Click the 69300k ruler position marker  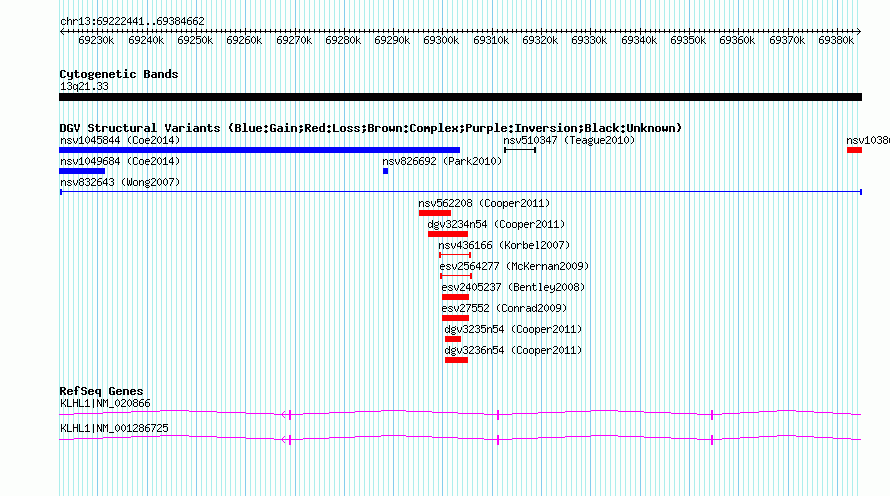click(x=441, y=40)
